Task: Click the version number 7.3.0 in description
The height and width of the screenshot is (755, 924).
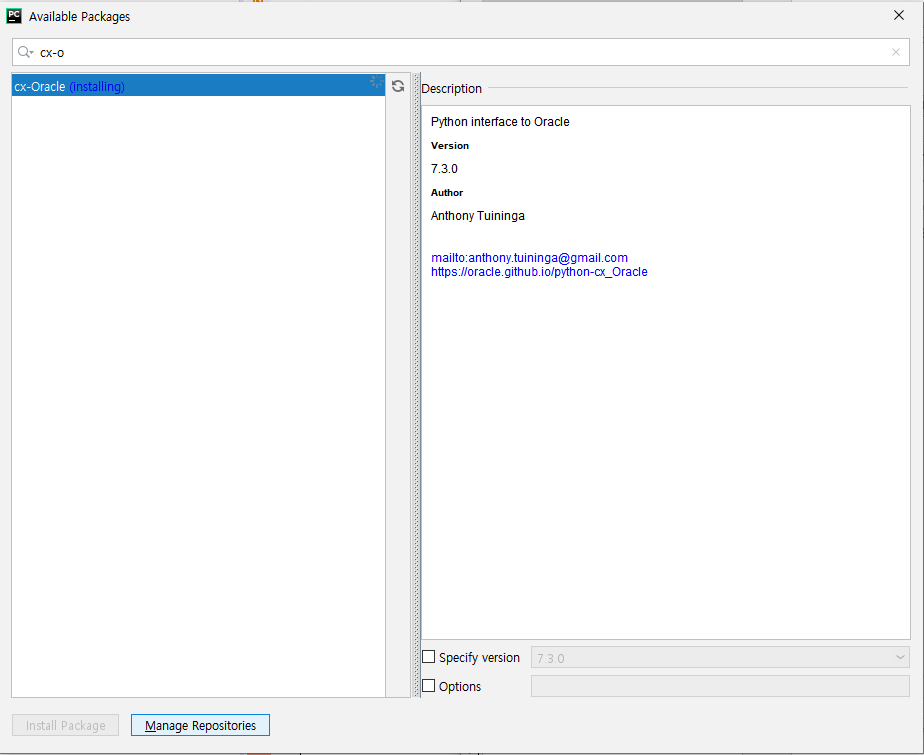Action: coord(444,169)
